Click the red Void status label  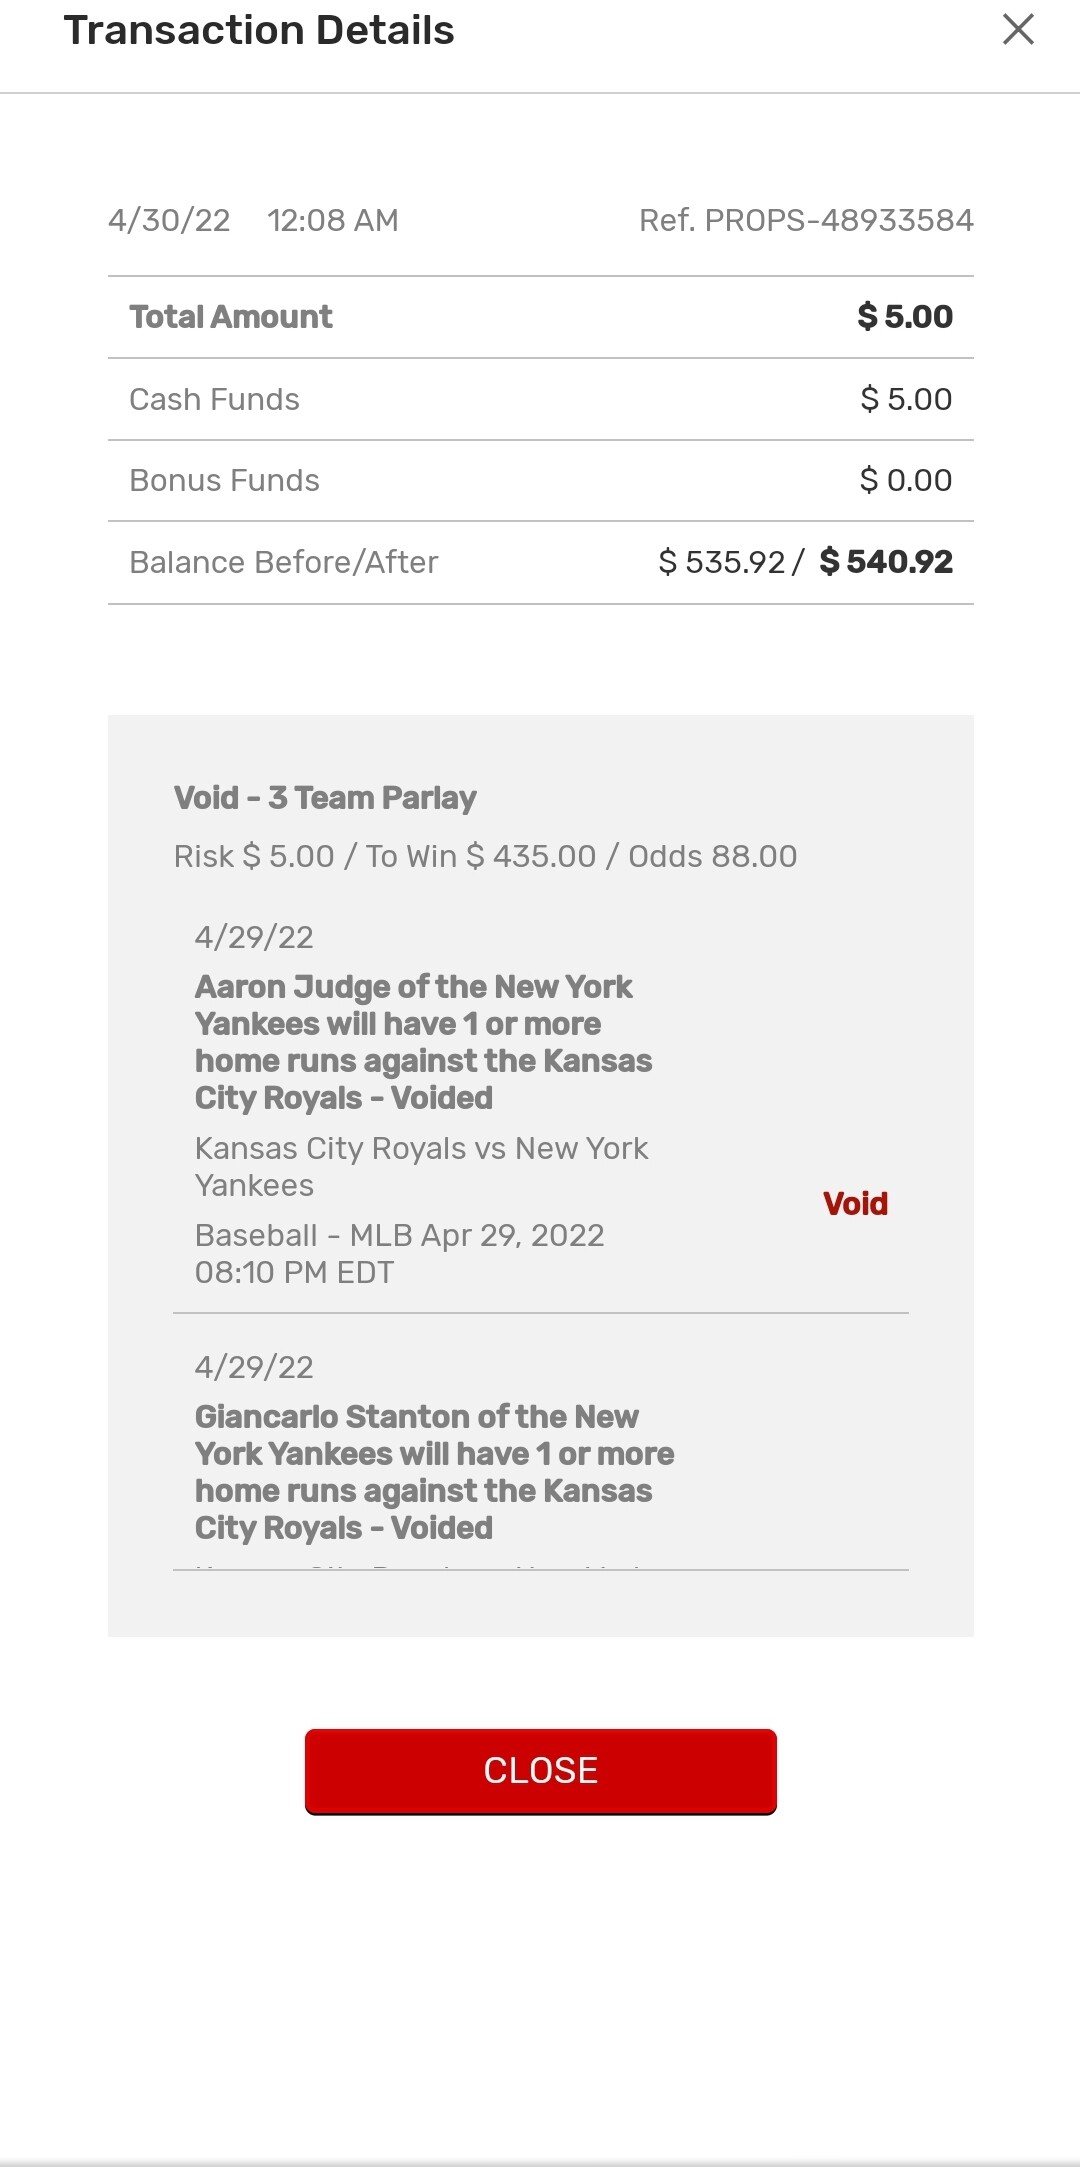(855, 1203)
